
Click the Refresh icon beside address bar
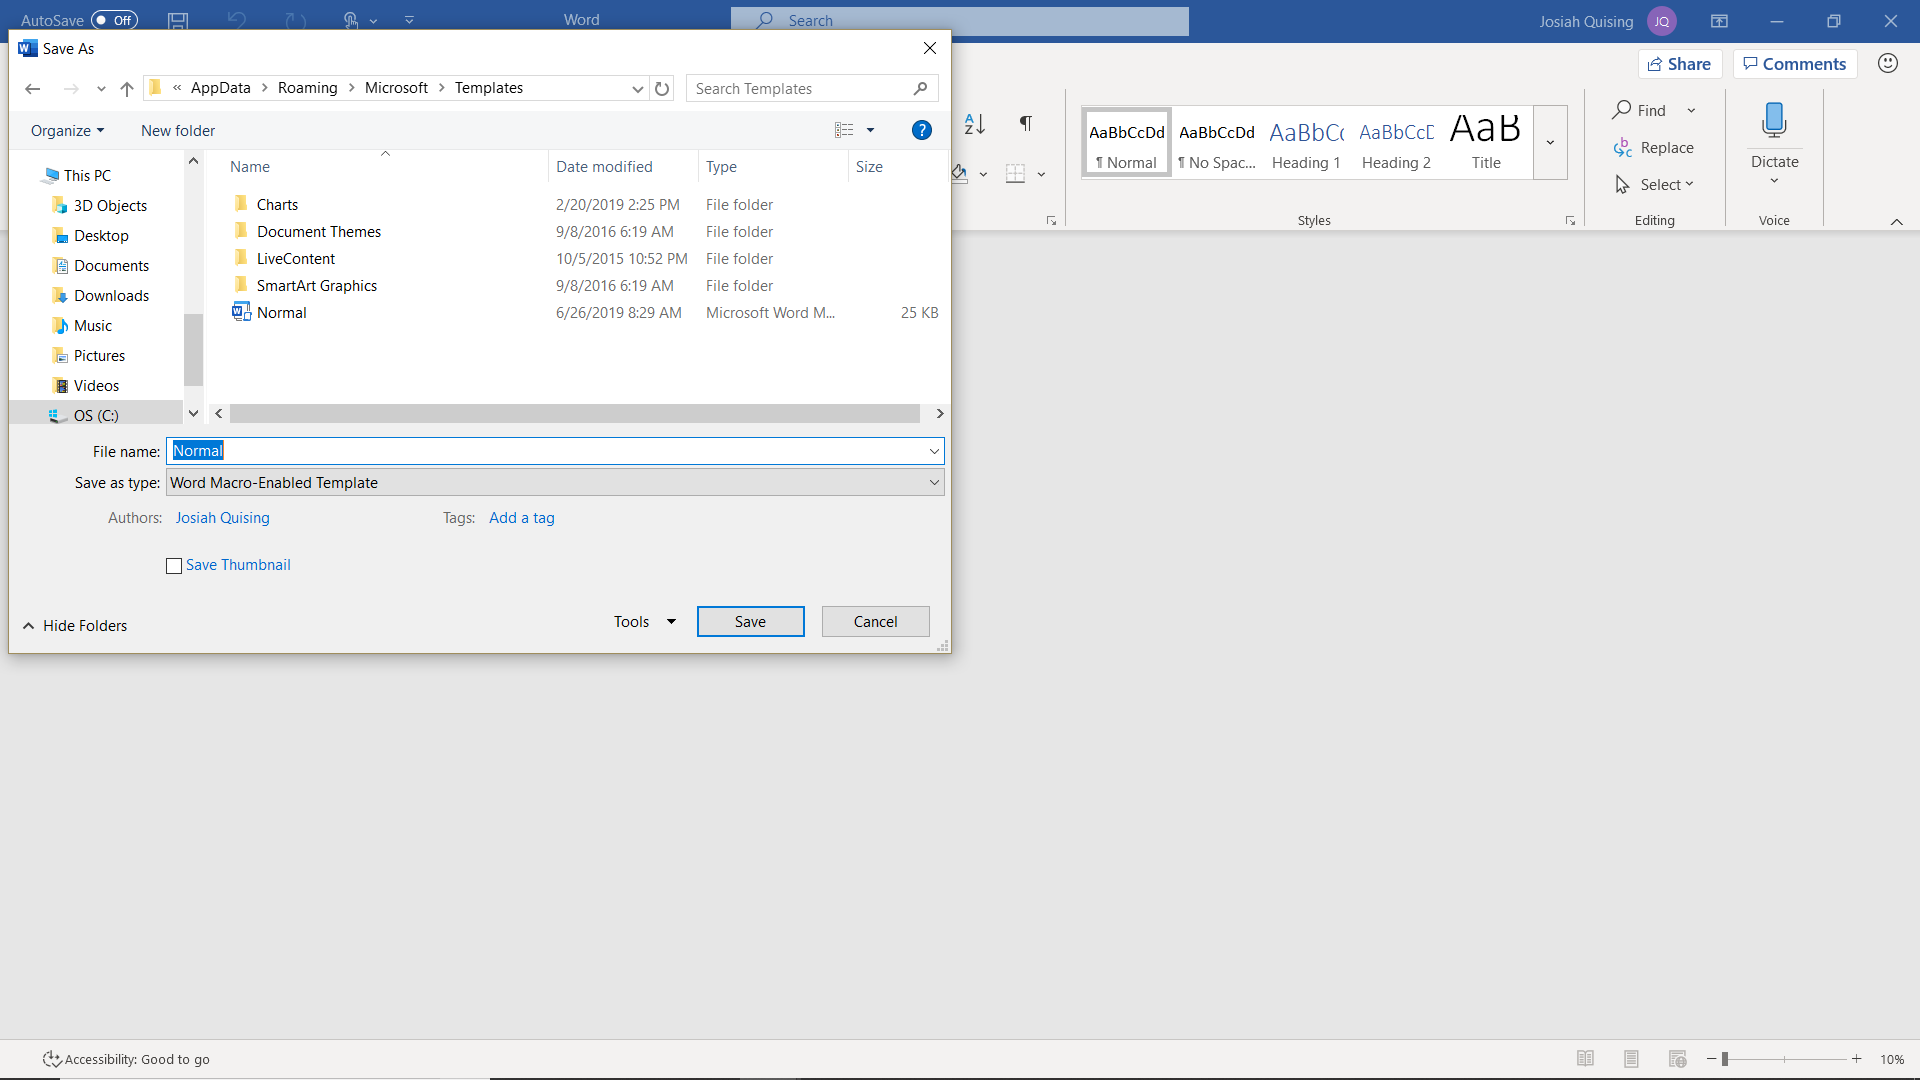click(x=662, y=89)
